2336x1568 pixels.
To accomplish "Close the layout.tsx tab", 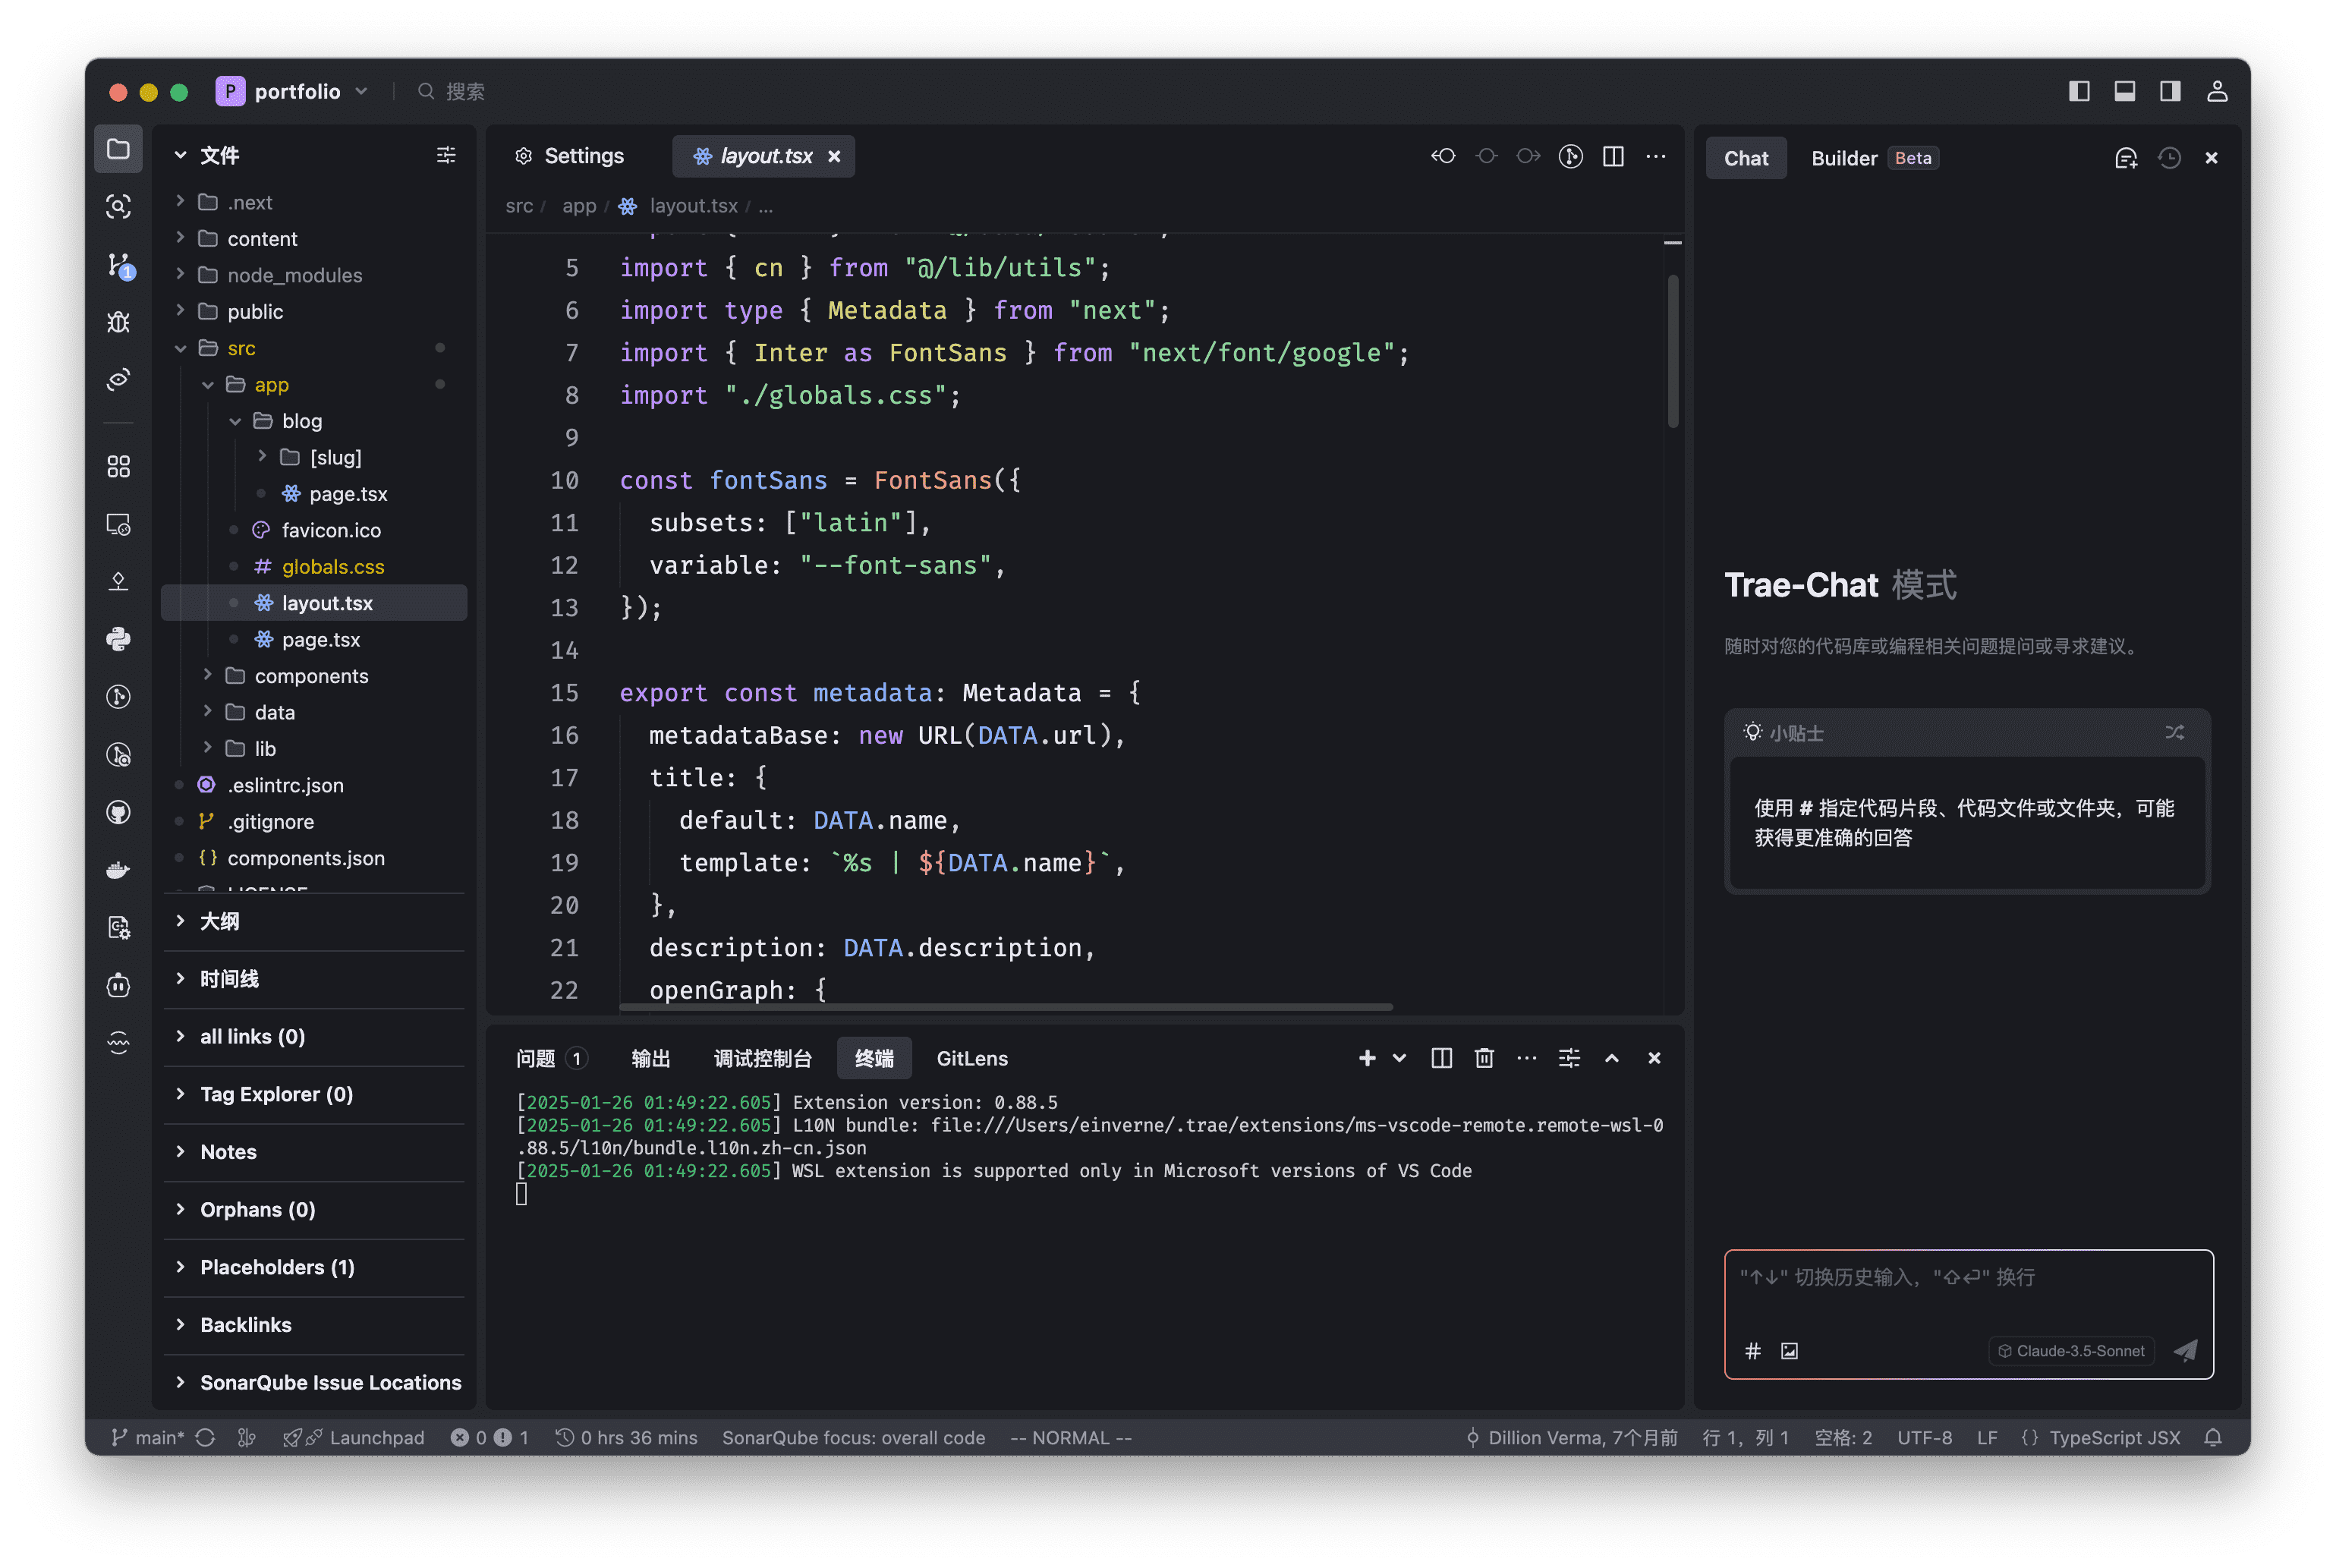I will [834, 156].
